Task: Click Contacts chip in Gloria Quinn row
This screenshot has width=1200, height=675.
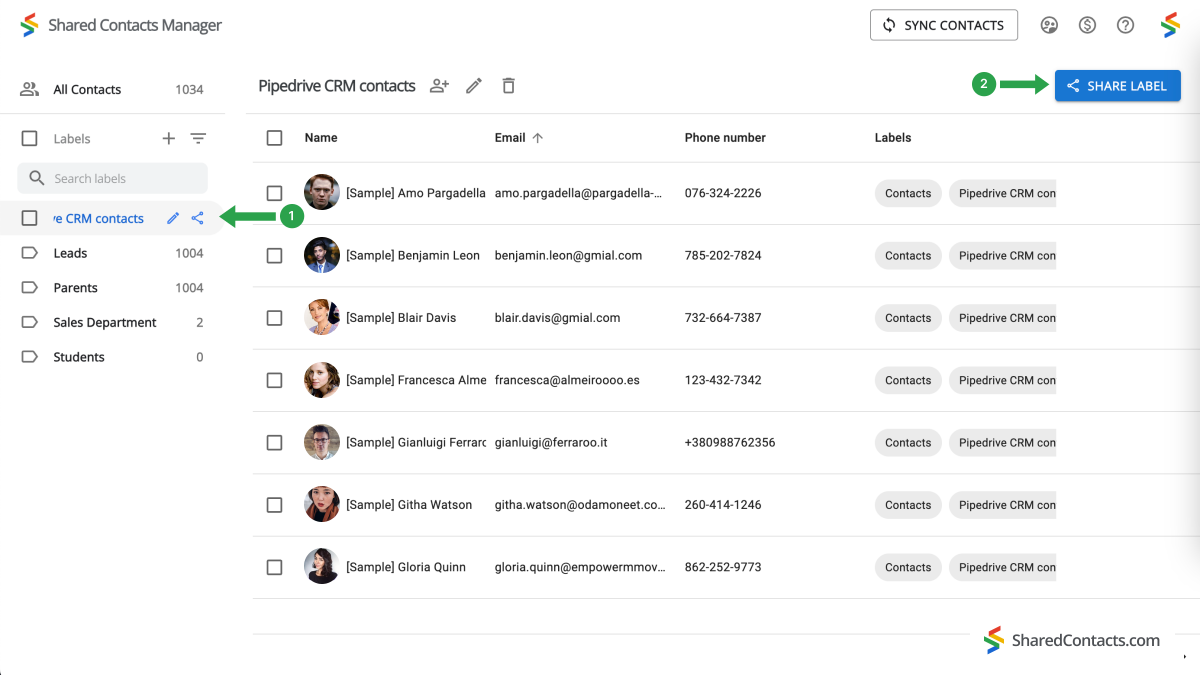Action: click(x=908, y=567)
